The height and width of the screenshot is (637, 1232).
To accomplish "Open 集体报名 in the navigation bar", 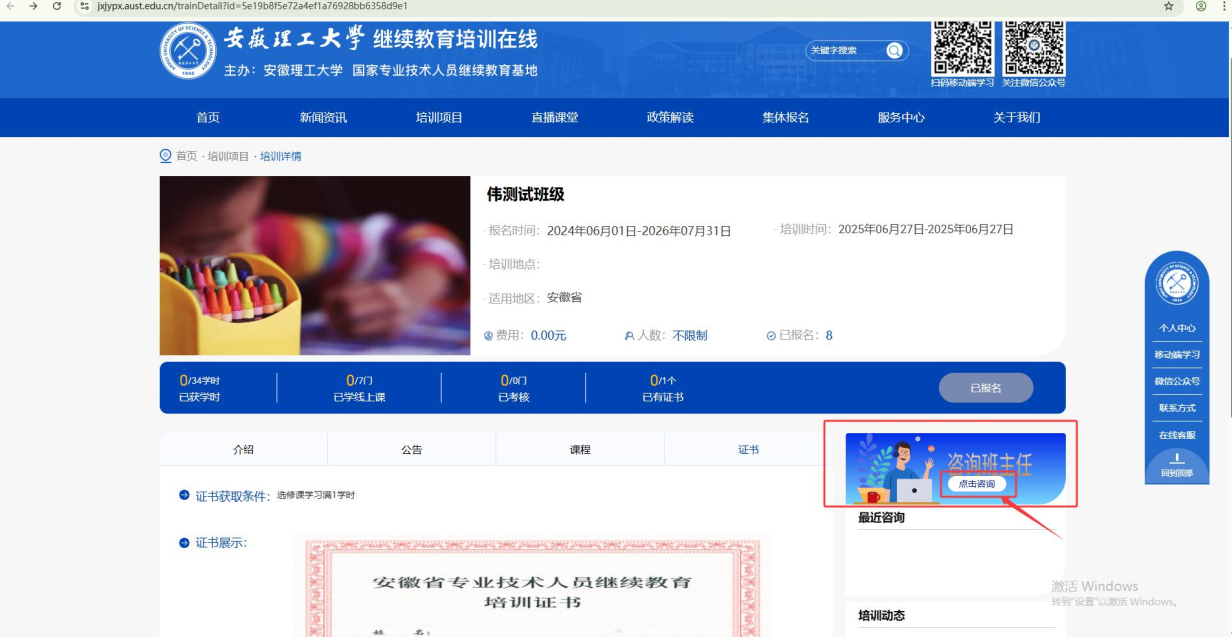I will click(785, 117).
